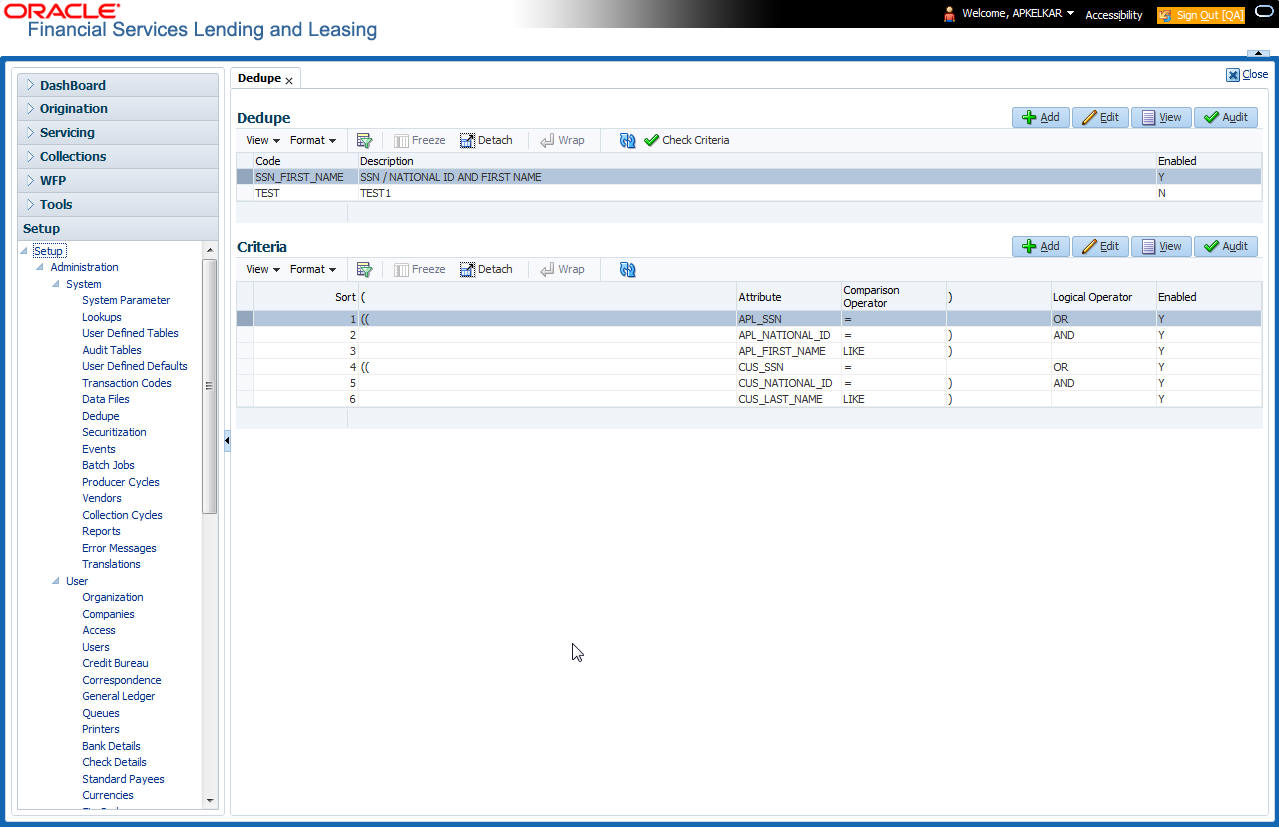Viewport: 1279px width, 828px height.
Task: Open General Ledger in the tree
Action: tap(119, 697)
